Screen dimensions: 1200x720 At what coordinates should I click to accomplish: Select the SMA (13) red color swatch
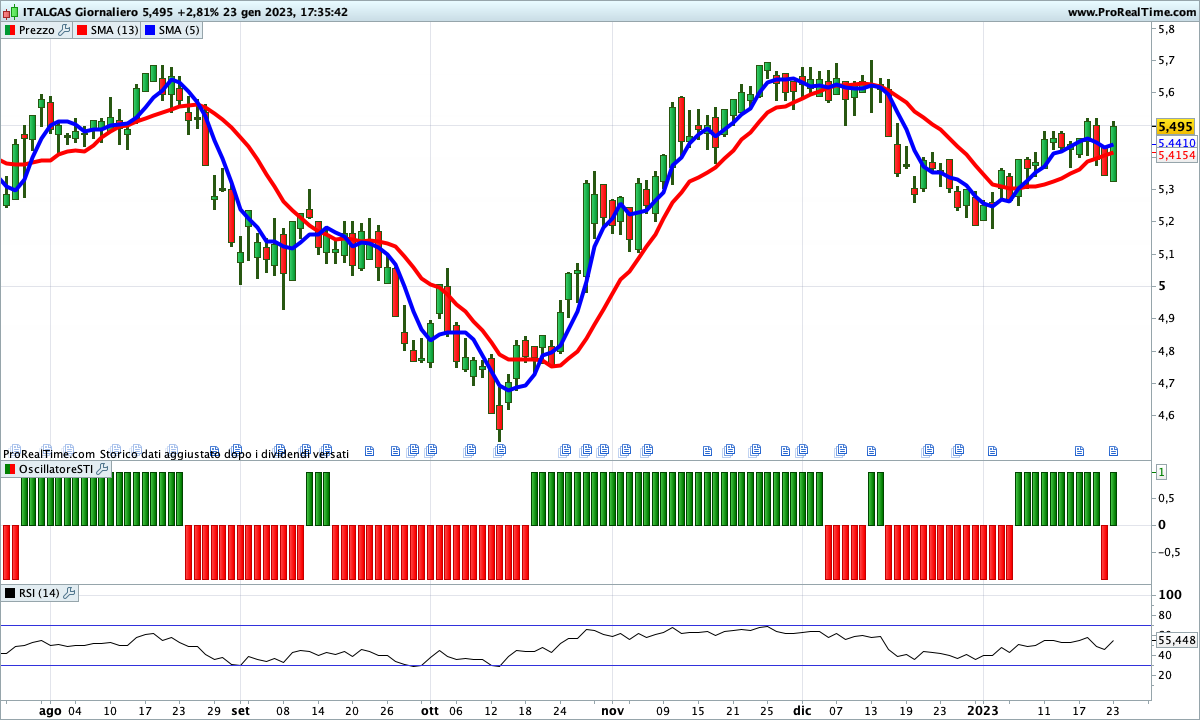click(82, 30)
